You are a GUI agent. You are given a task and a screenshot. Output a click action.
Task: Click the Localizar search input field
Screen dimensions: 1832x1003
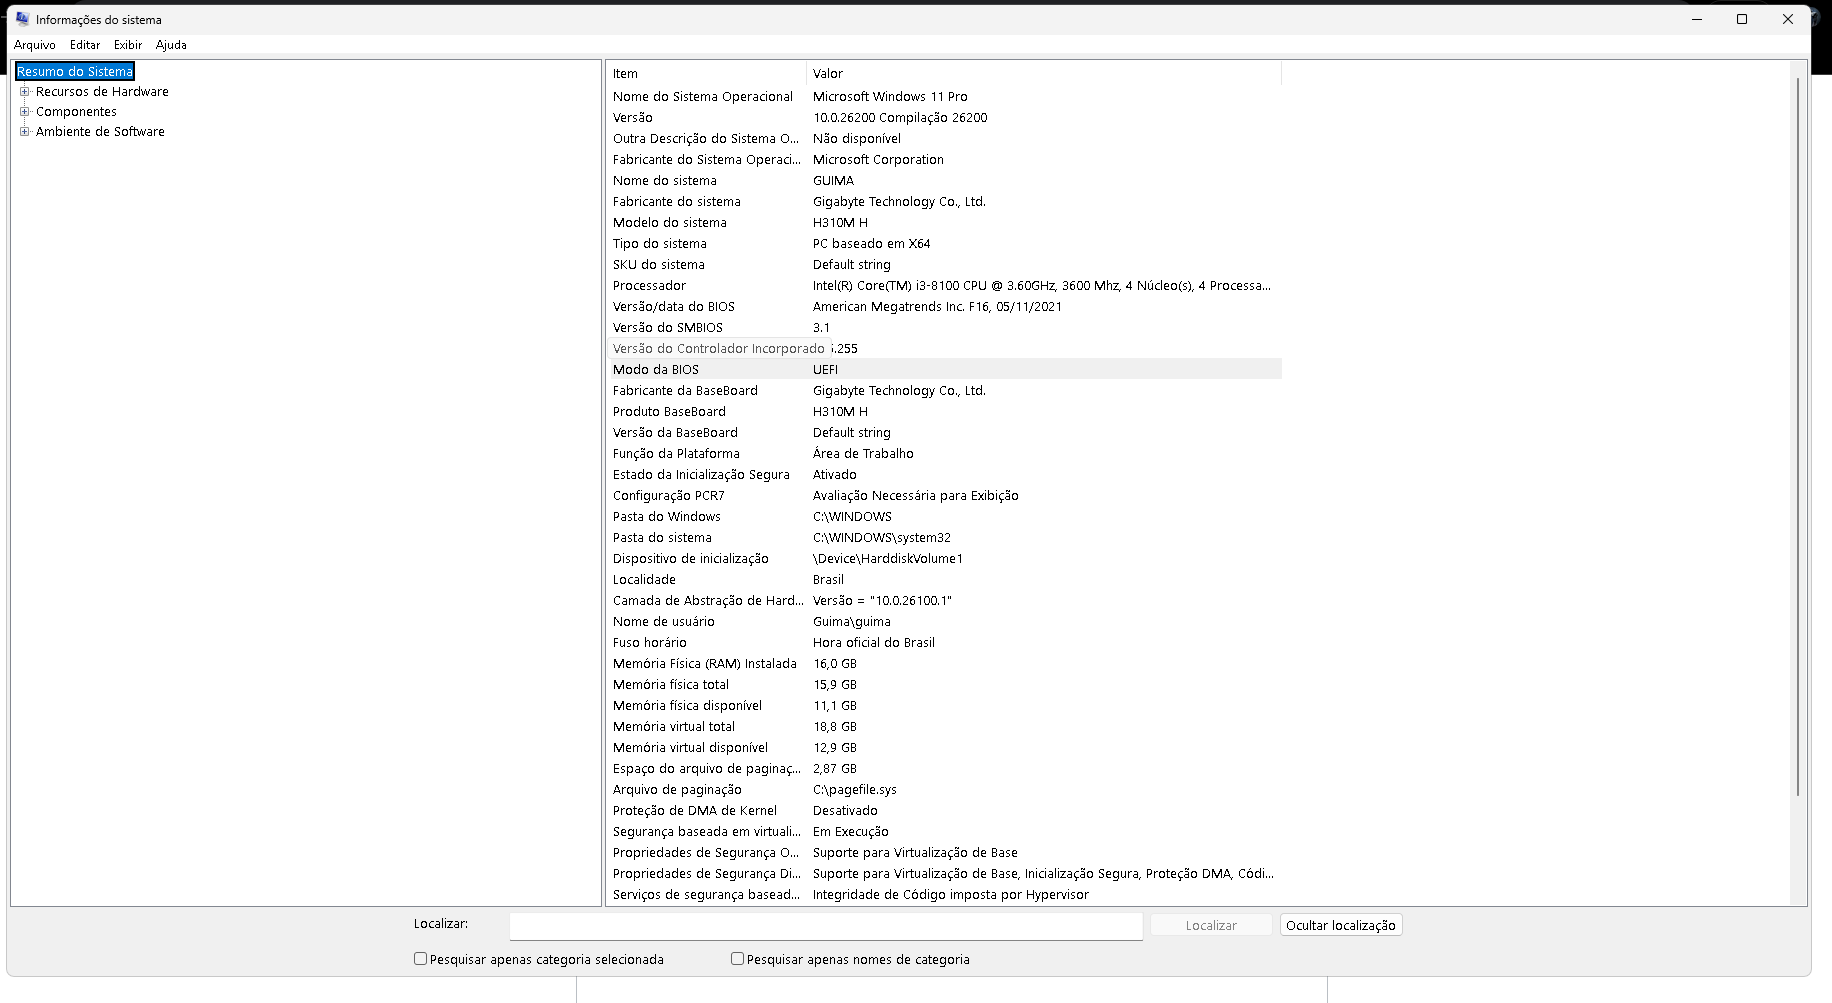tap(826, 926)
